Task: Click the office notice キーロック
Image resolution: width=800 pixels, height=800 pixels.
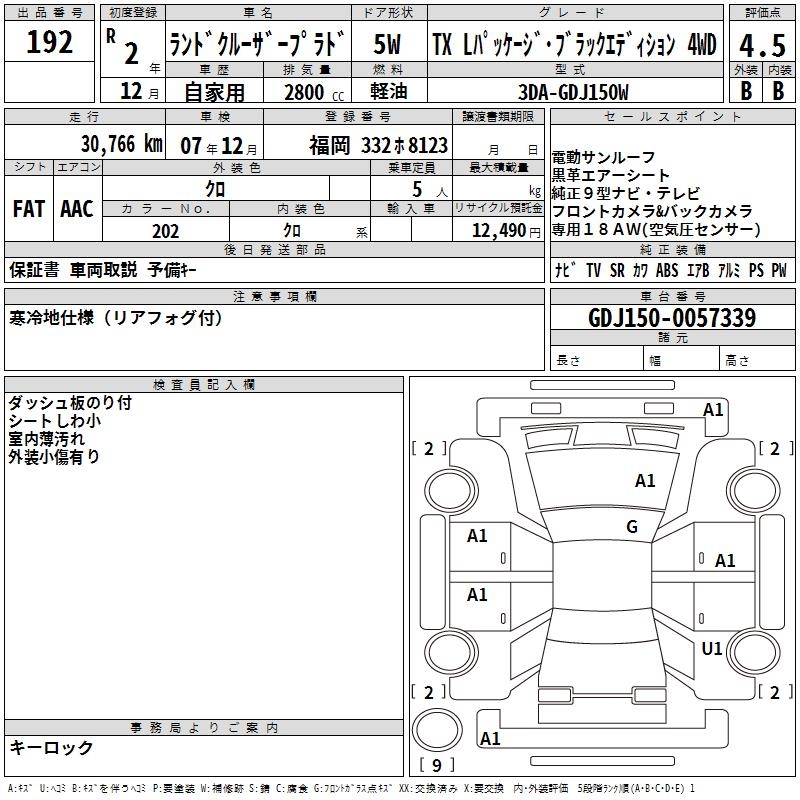Action: point(51,747)
